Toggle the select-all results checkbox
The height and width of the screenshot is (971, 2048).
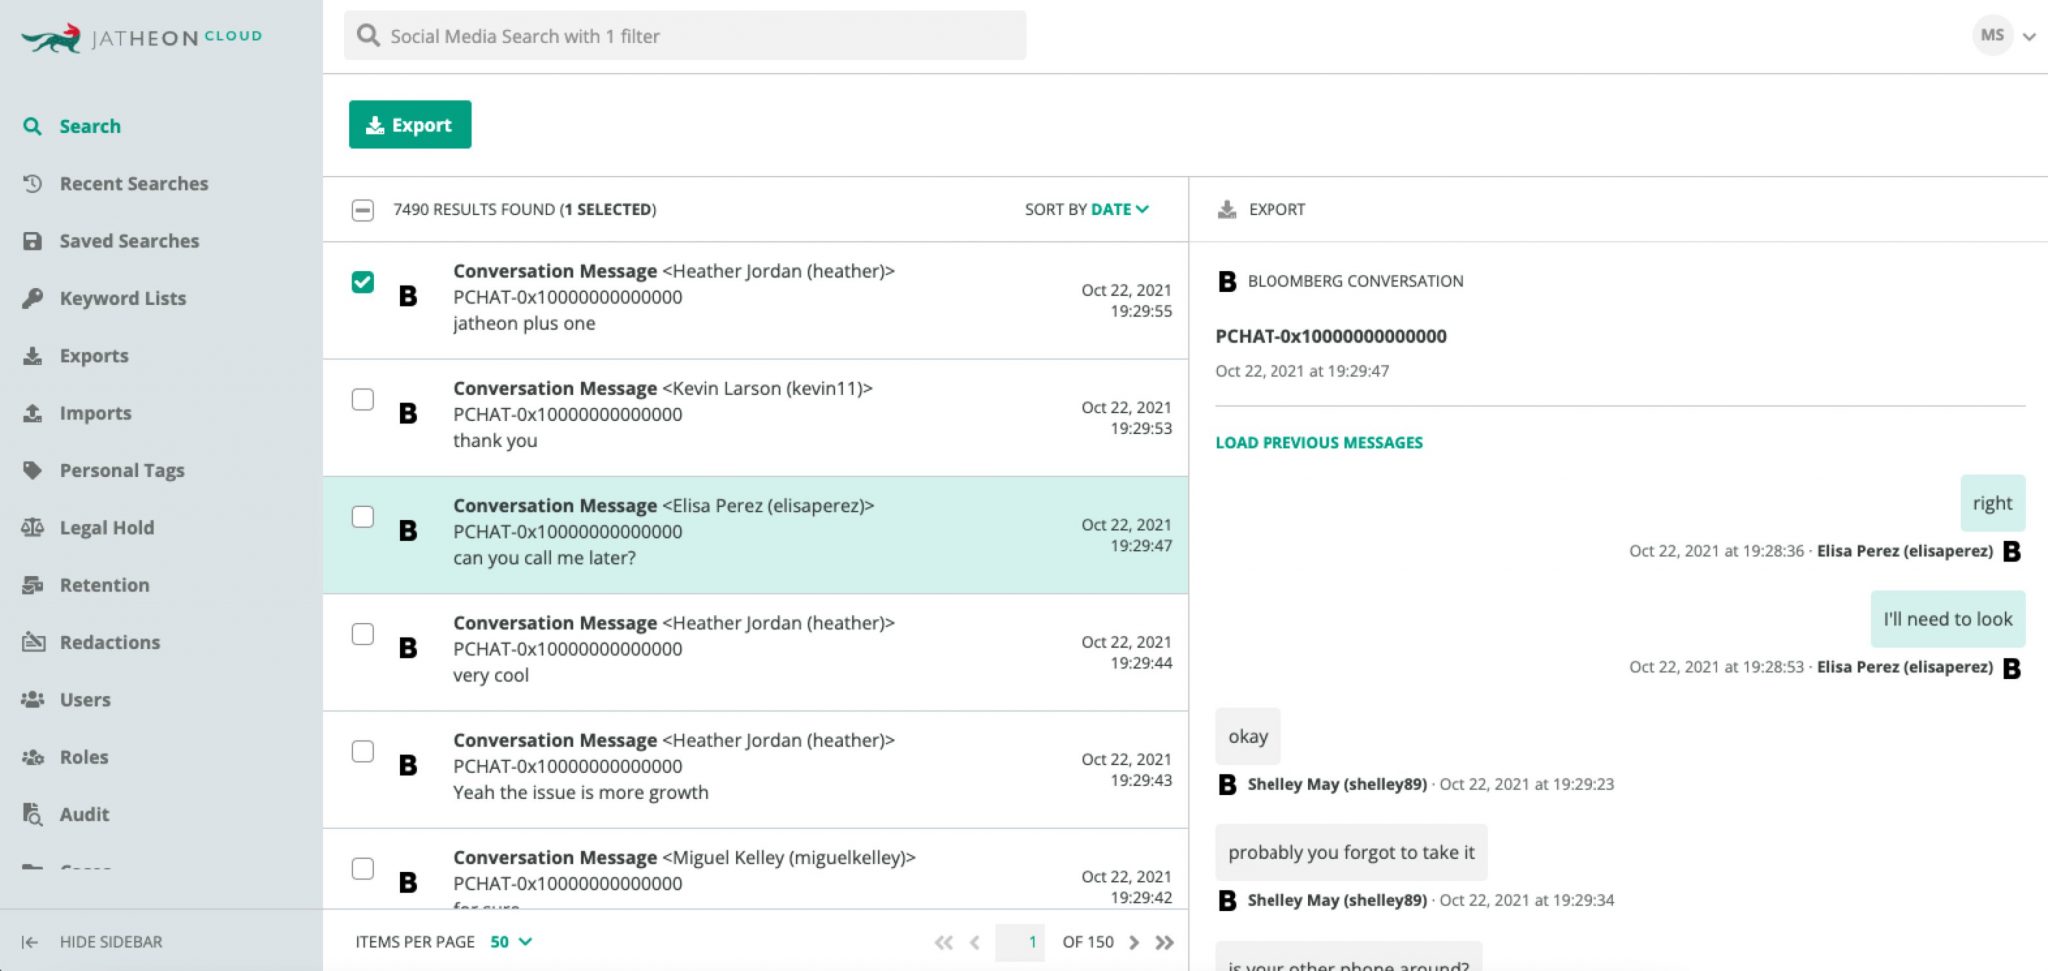click(363, 210)
